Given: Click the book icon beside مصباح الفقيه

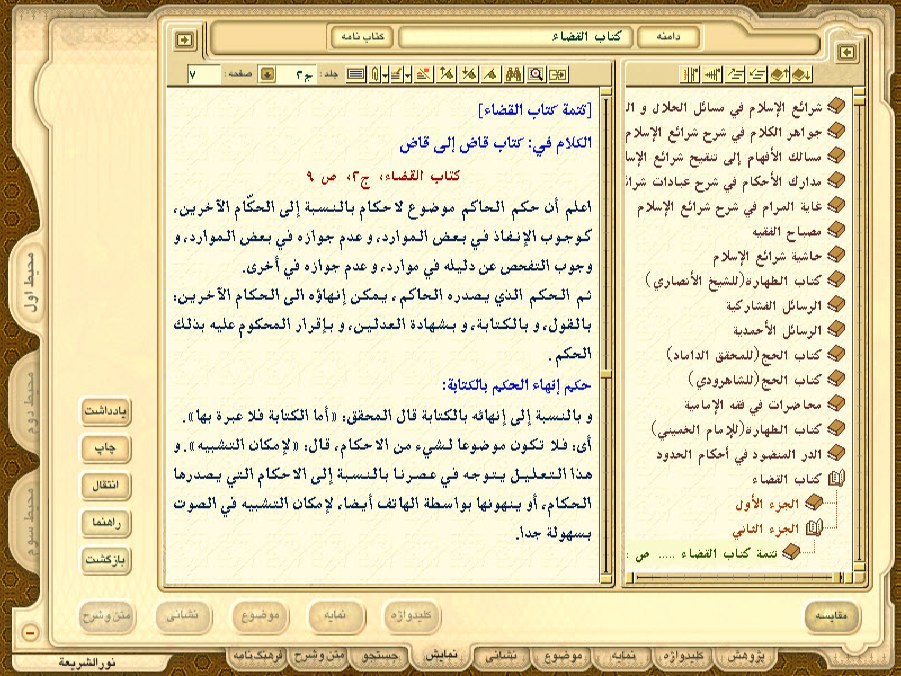Looking at the screenshot, I should (835, 231).
